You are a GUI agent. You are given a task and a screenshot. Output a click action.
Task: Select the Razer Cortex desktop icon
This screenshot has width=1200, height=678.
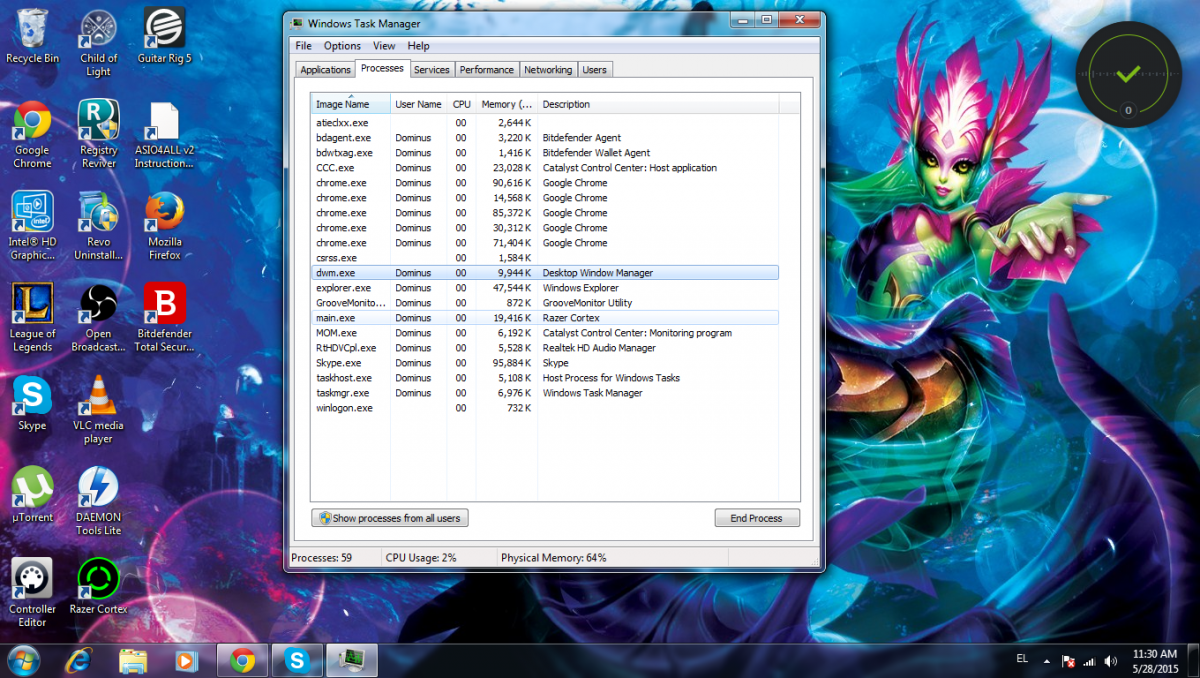pyautogui.click(x=98, y=587)
